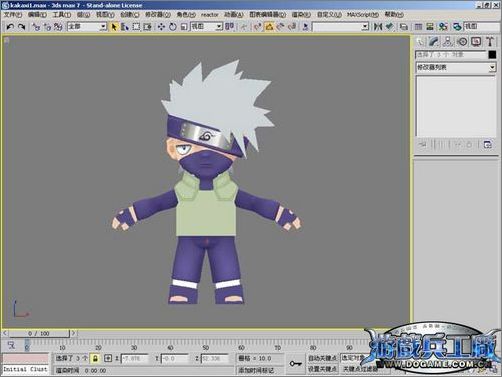This screenshot has height=377, width=502.
Task: Click the Set Key button
Action: 322,369
